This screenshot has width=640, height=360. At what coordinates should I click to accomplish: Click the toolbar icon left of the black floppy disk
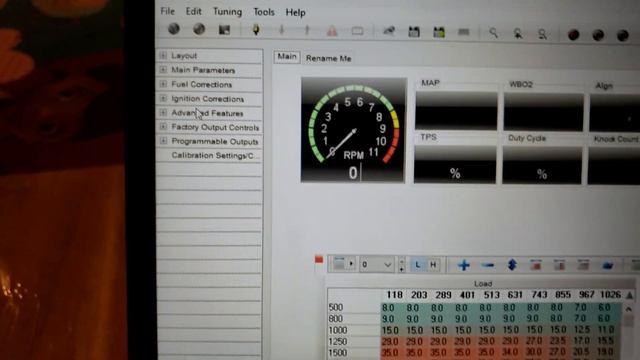(389, 31)
